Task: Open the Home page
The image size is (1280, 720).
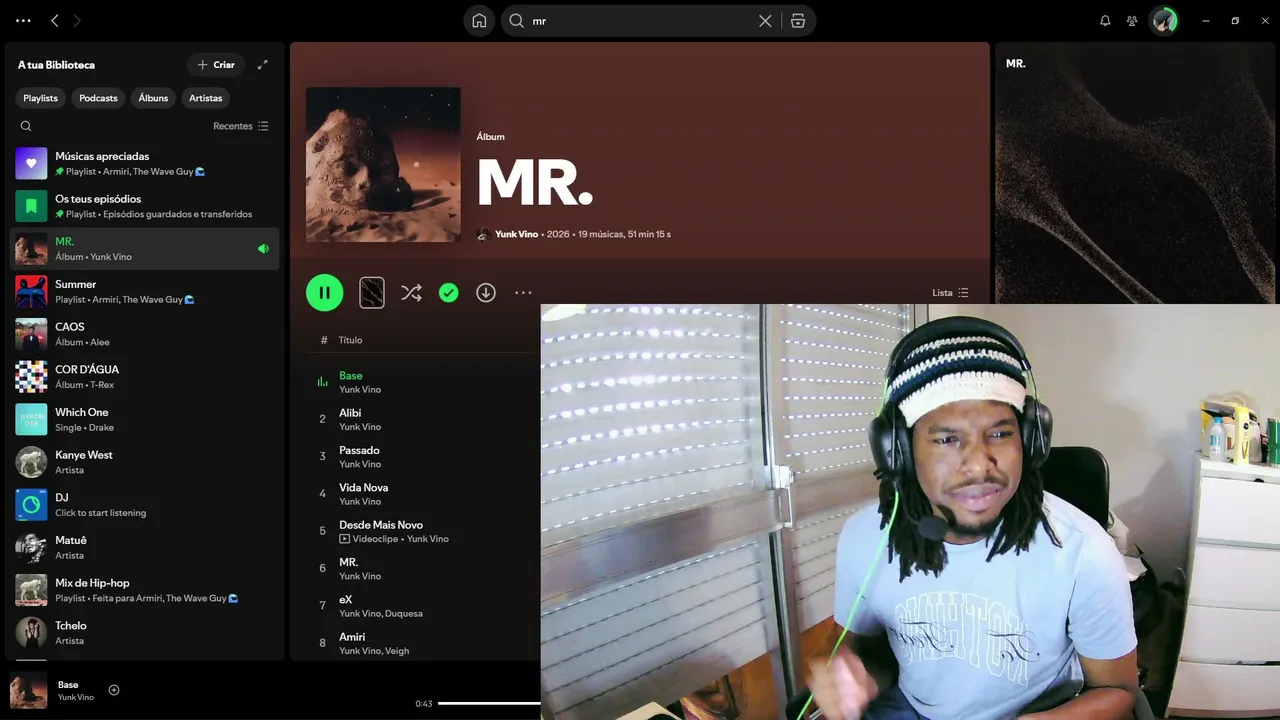Action: [480, 21]
